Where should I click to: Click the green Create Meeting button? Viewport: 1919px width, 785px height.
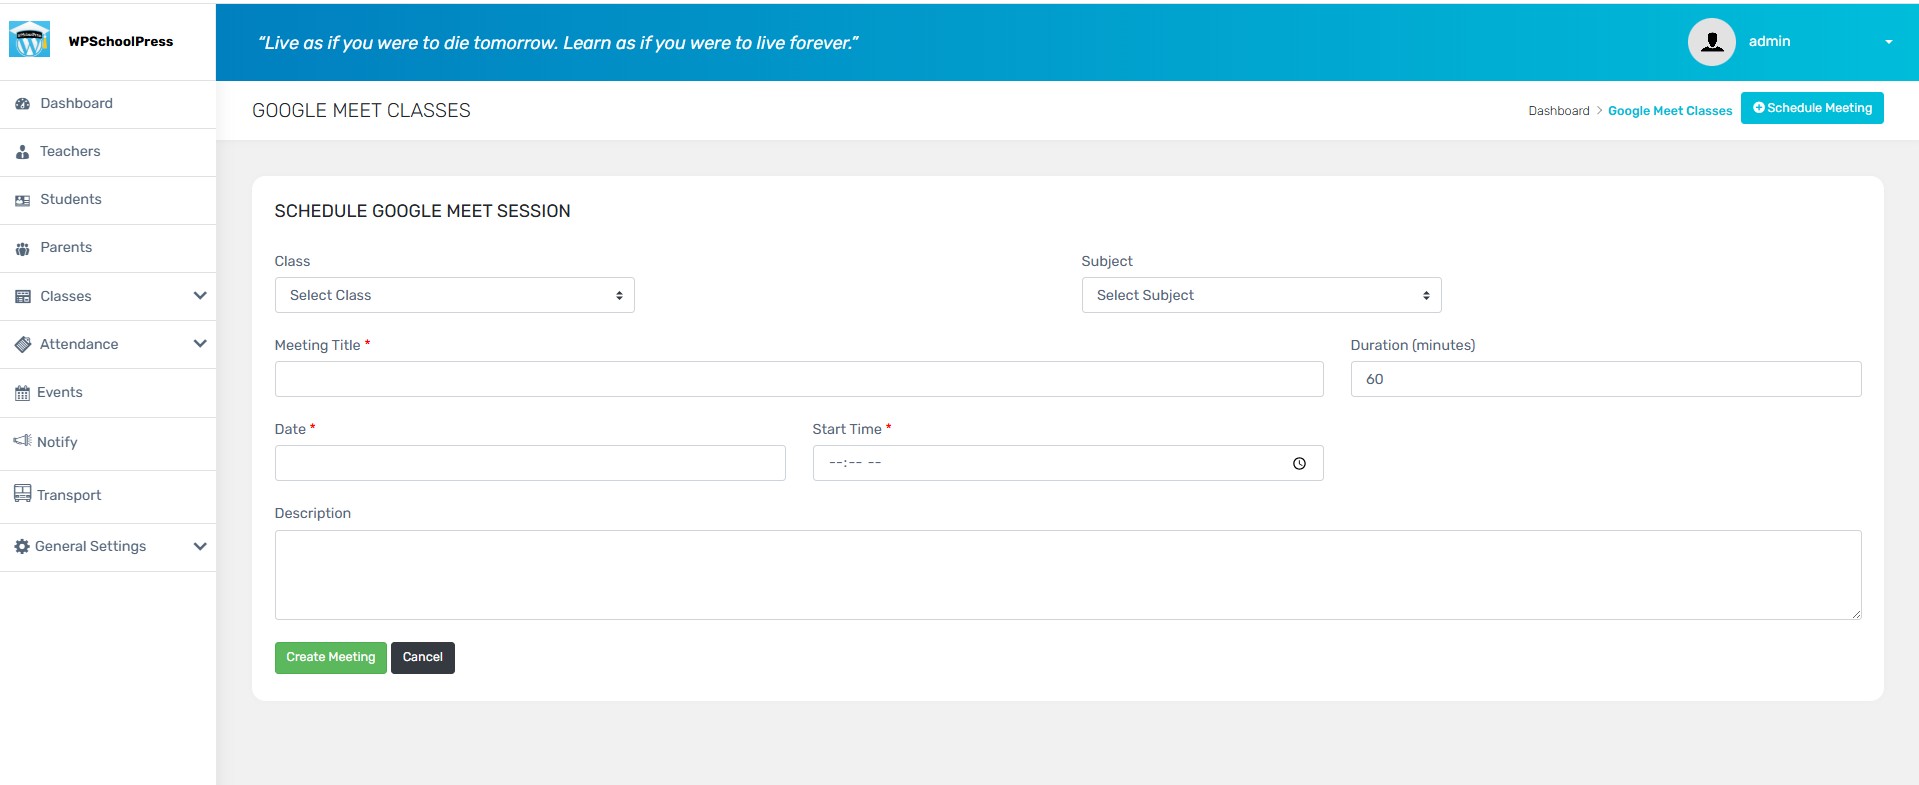pyautogui.click(x=330, y=658)
